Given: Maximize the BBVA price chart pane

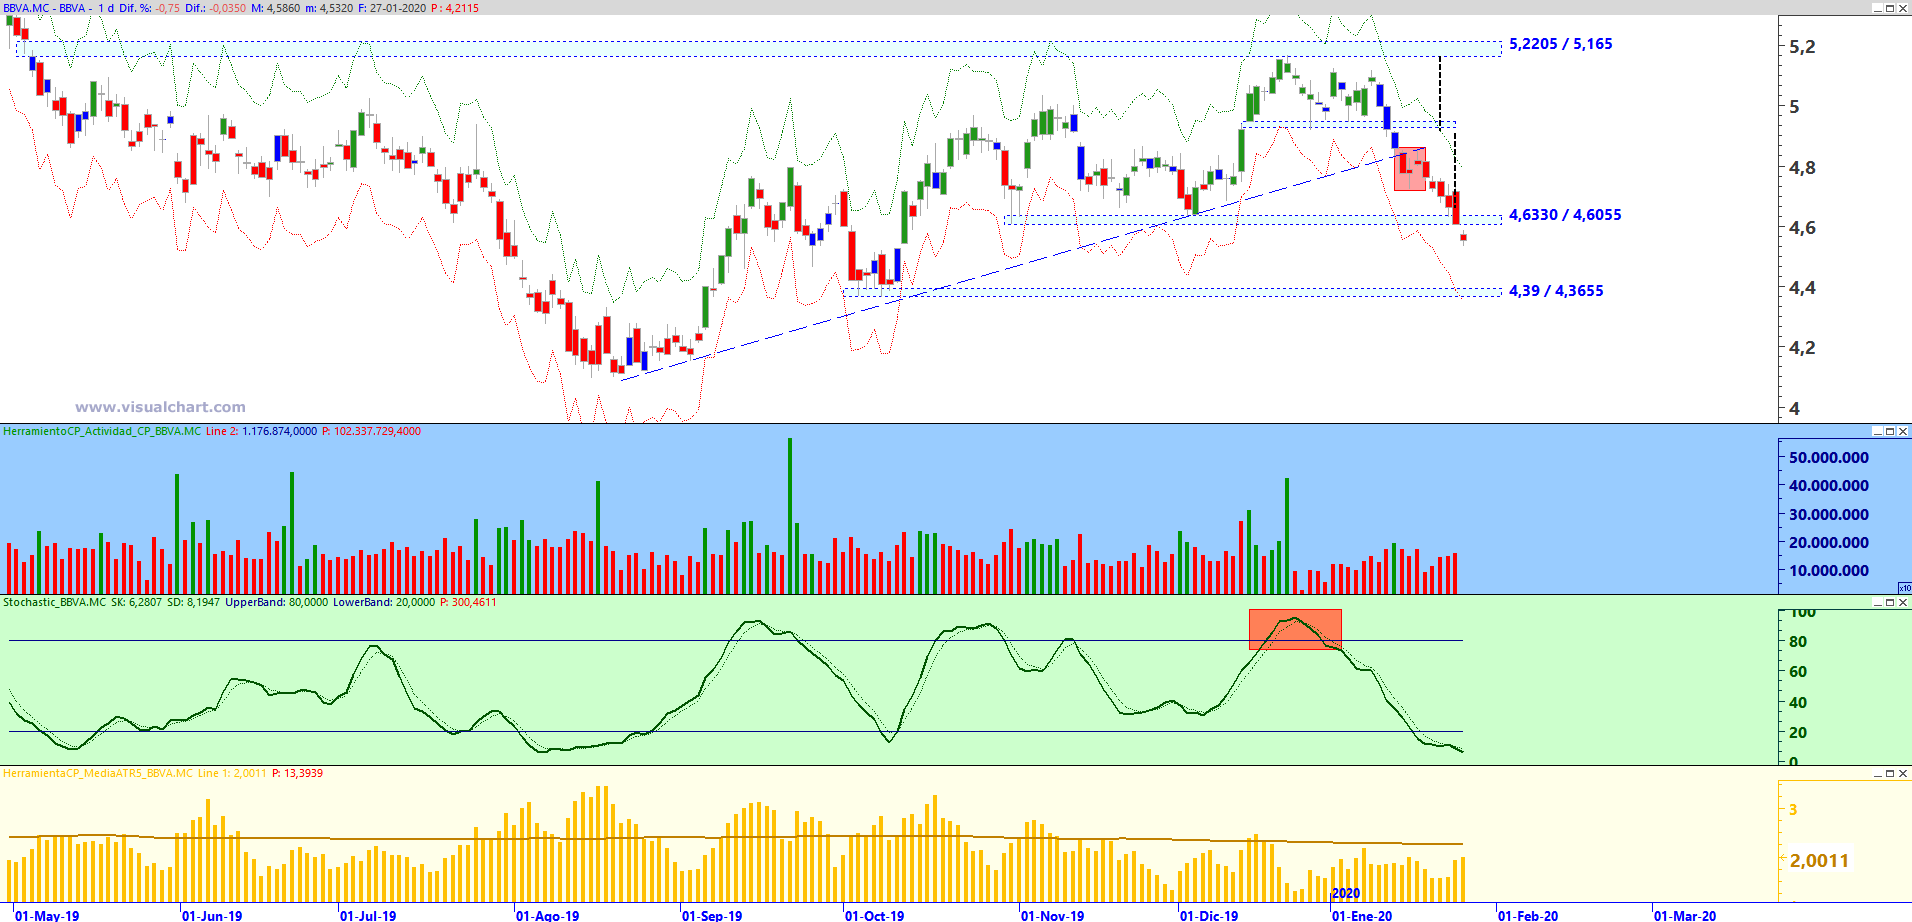Looking at the screenshot, I should (x=1890, y=8).
